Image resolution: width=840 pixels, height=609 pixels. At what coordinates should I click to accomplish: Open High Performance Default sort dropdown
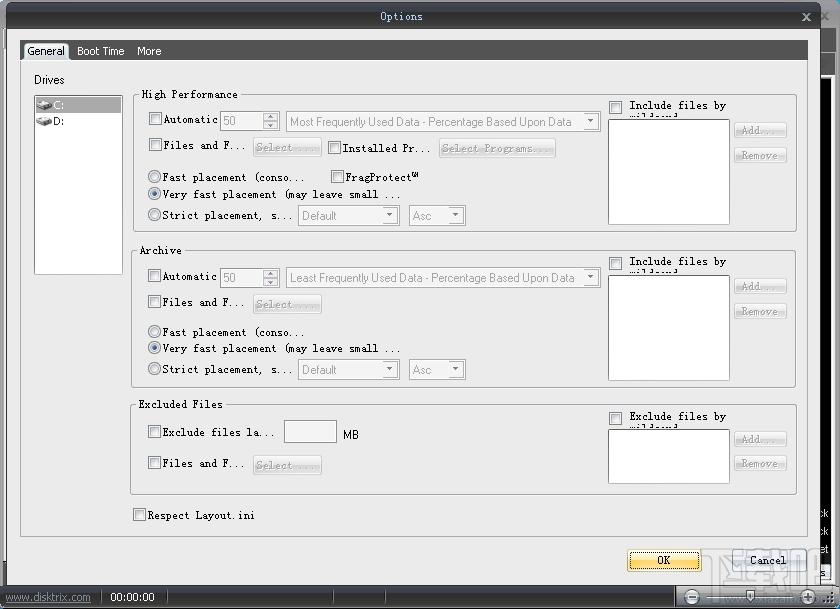coord(348,216)
